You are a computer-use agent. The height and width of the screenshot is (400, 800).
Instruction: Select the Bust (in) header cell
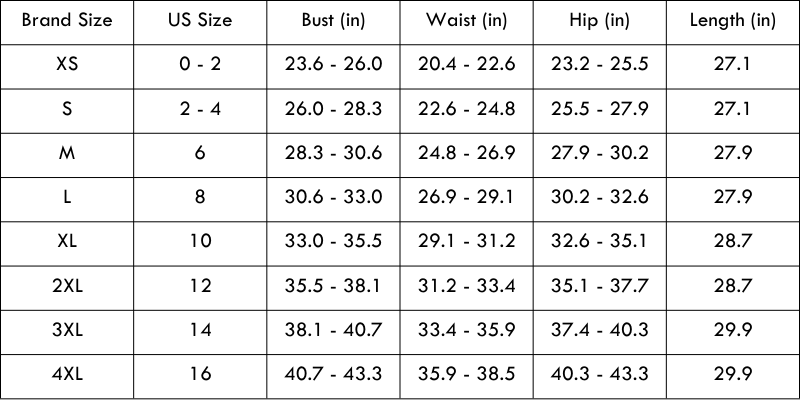(x=334, y=21)
